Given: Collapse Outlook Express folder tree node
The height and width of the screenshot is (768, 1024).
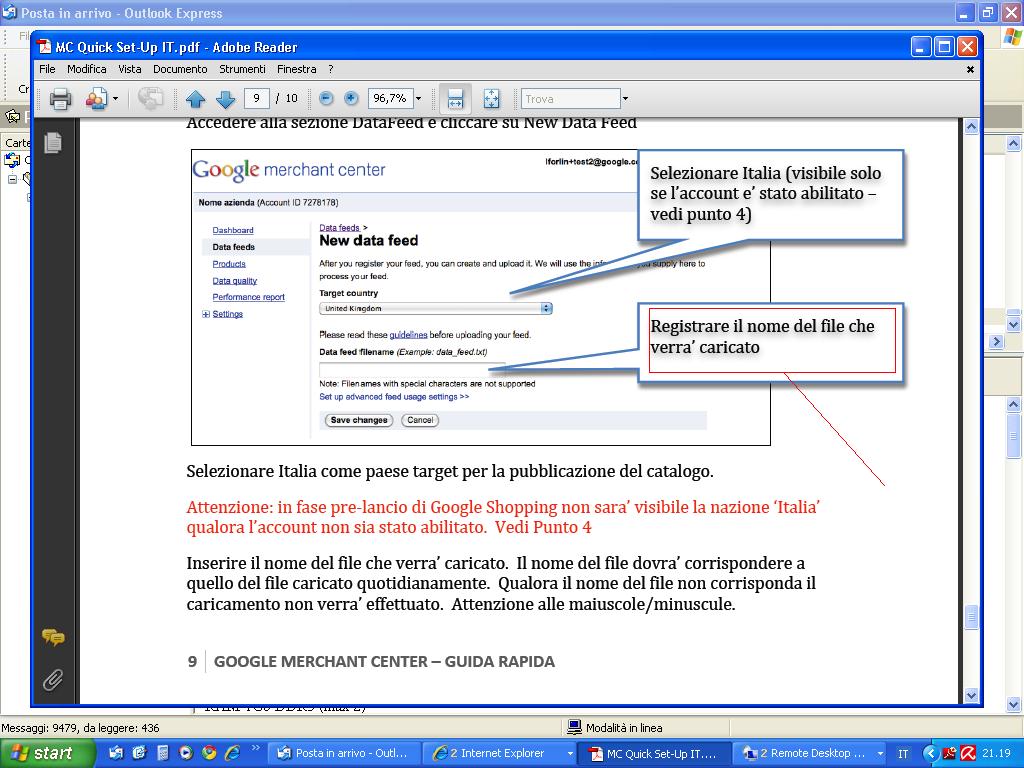Looking at the screenshot, I should coord(12,179).
